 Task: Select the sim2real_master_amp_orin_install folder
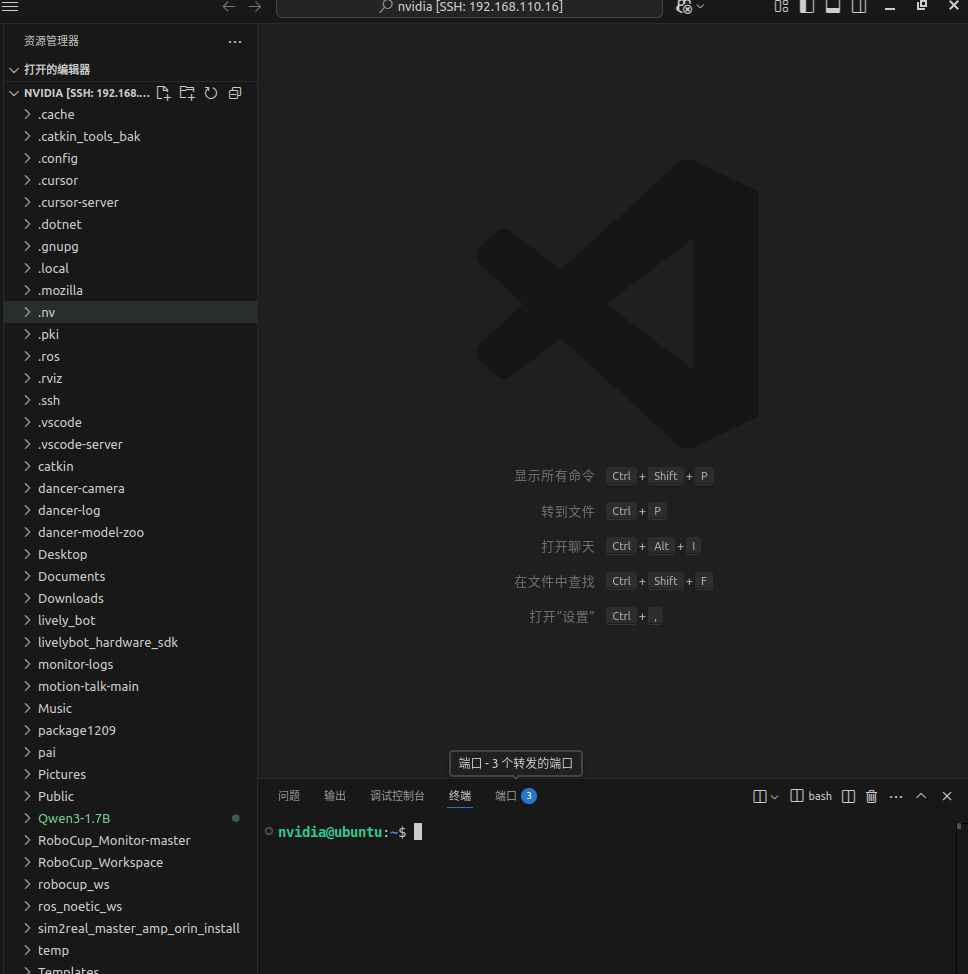[x=130, y=928]
